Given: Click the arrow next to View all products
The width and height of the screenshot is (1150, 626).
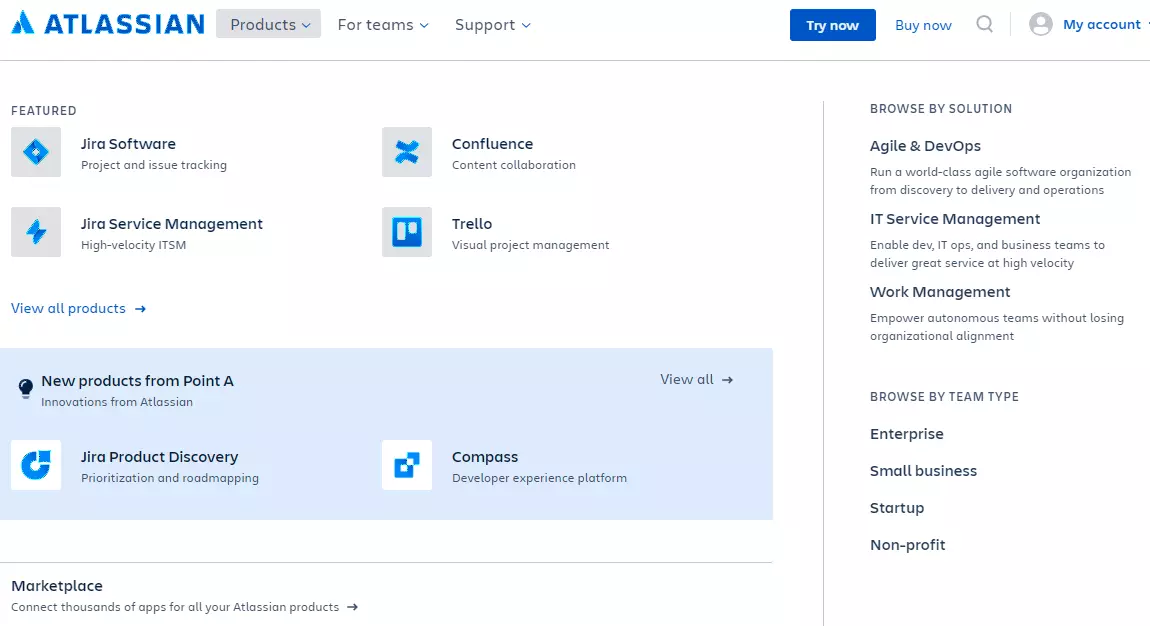Looking at the screenshot, I should 140,309.
